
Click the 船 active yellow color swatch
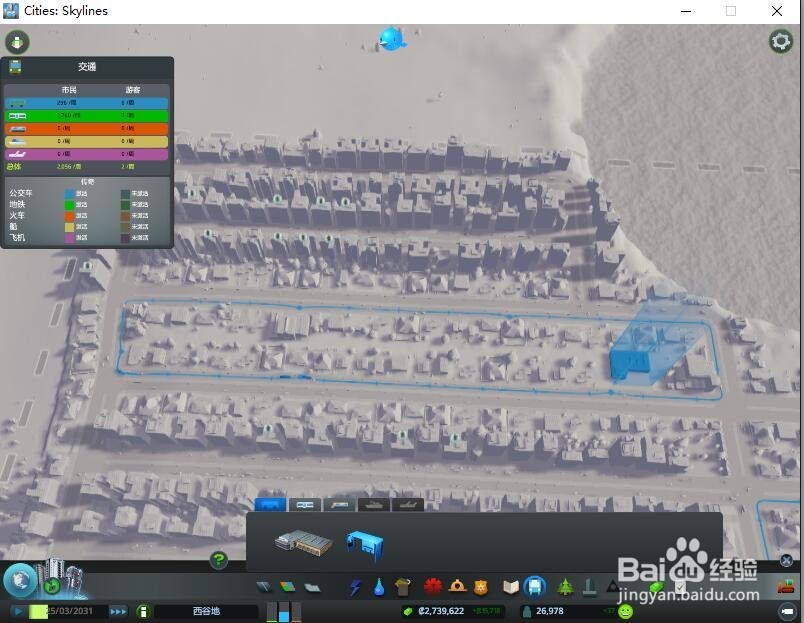[69, 227]
